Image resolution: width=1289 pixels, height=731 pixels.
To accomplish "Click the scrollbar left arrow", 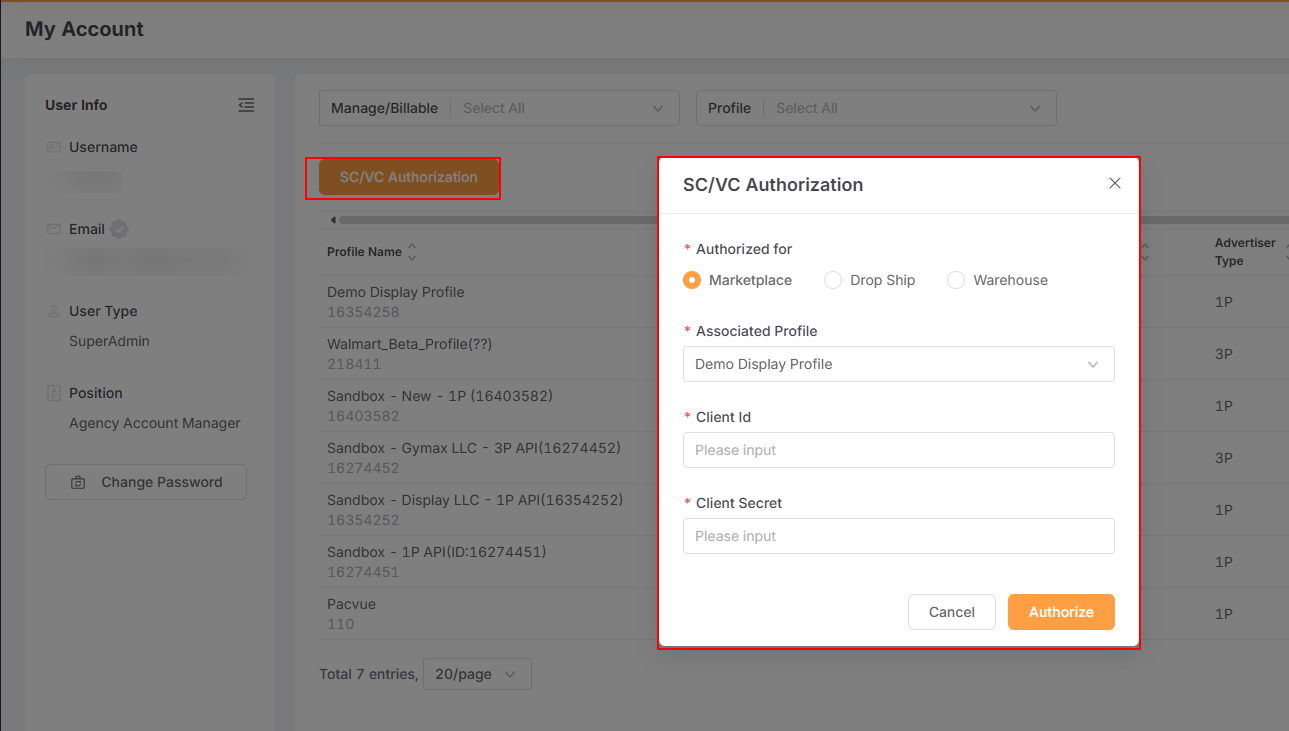I will click(x=332, y=220).
